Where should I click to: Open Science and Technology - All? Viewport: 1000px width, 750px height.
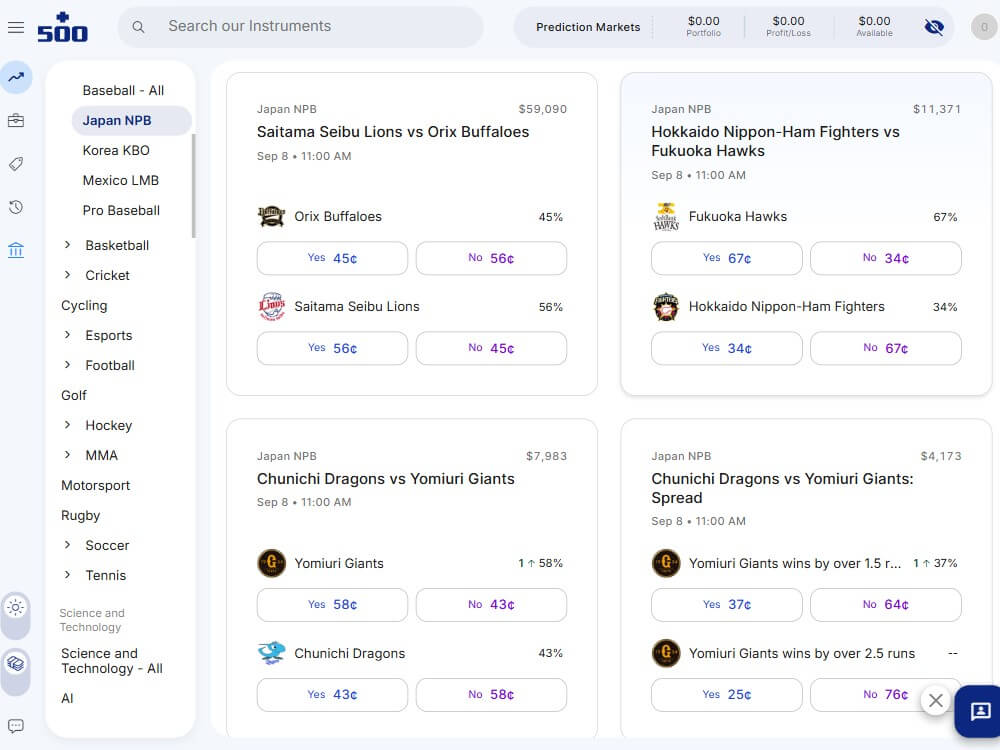coord(112,661)
